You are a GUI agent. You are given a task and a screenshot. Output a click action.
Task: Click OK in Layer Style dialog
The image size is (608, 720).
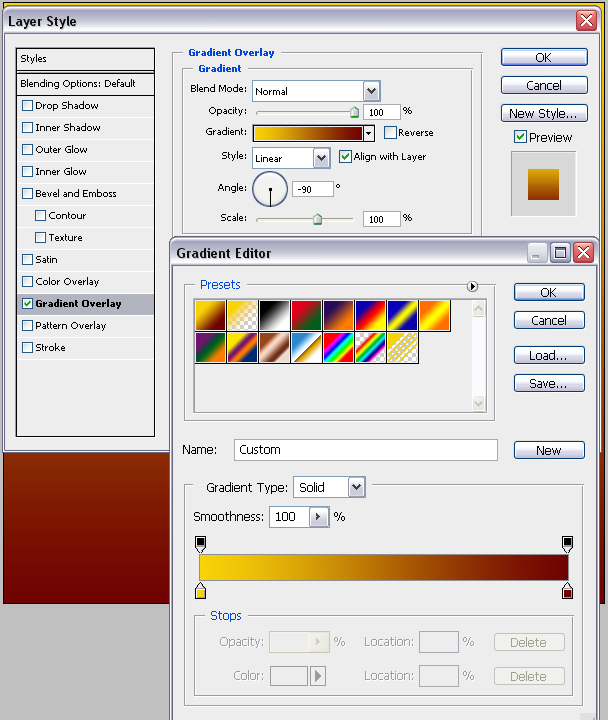[544, 57]
